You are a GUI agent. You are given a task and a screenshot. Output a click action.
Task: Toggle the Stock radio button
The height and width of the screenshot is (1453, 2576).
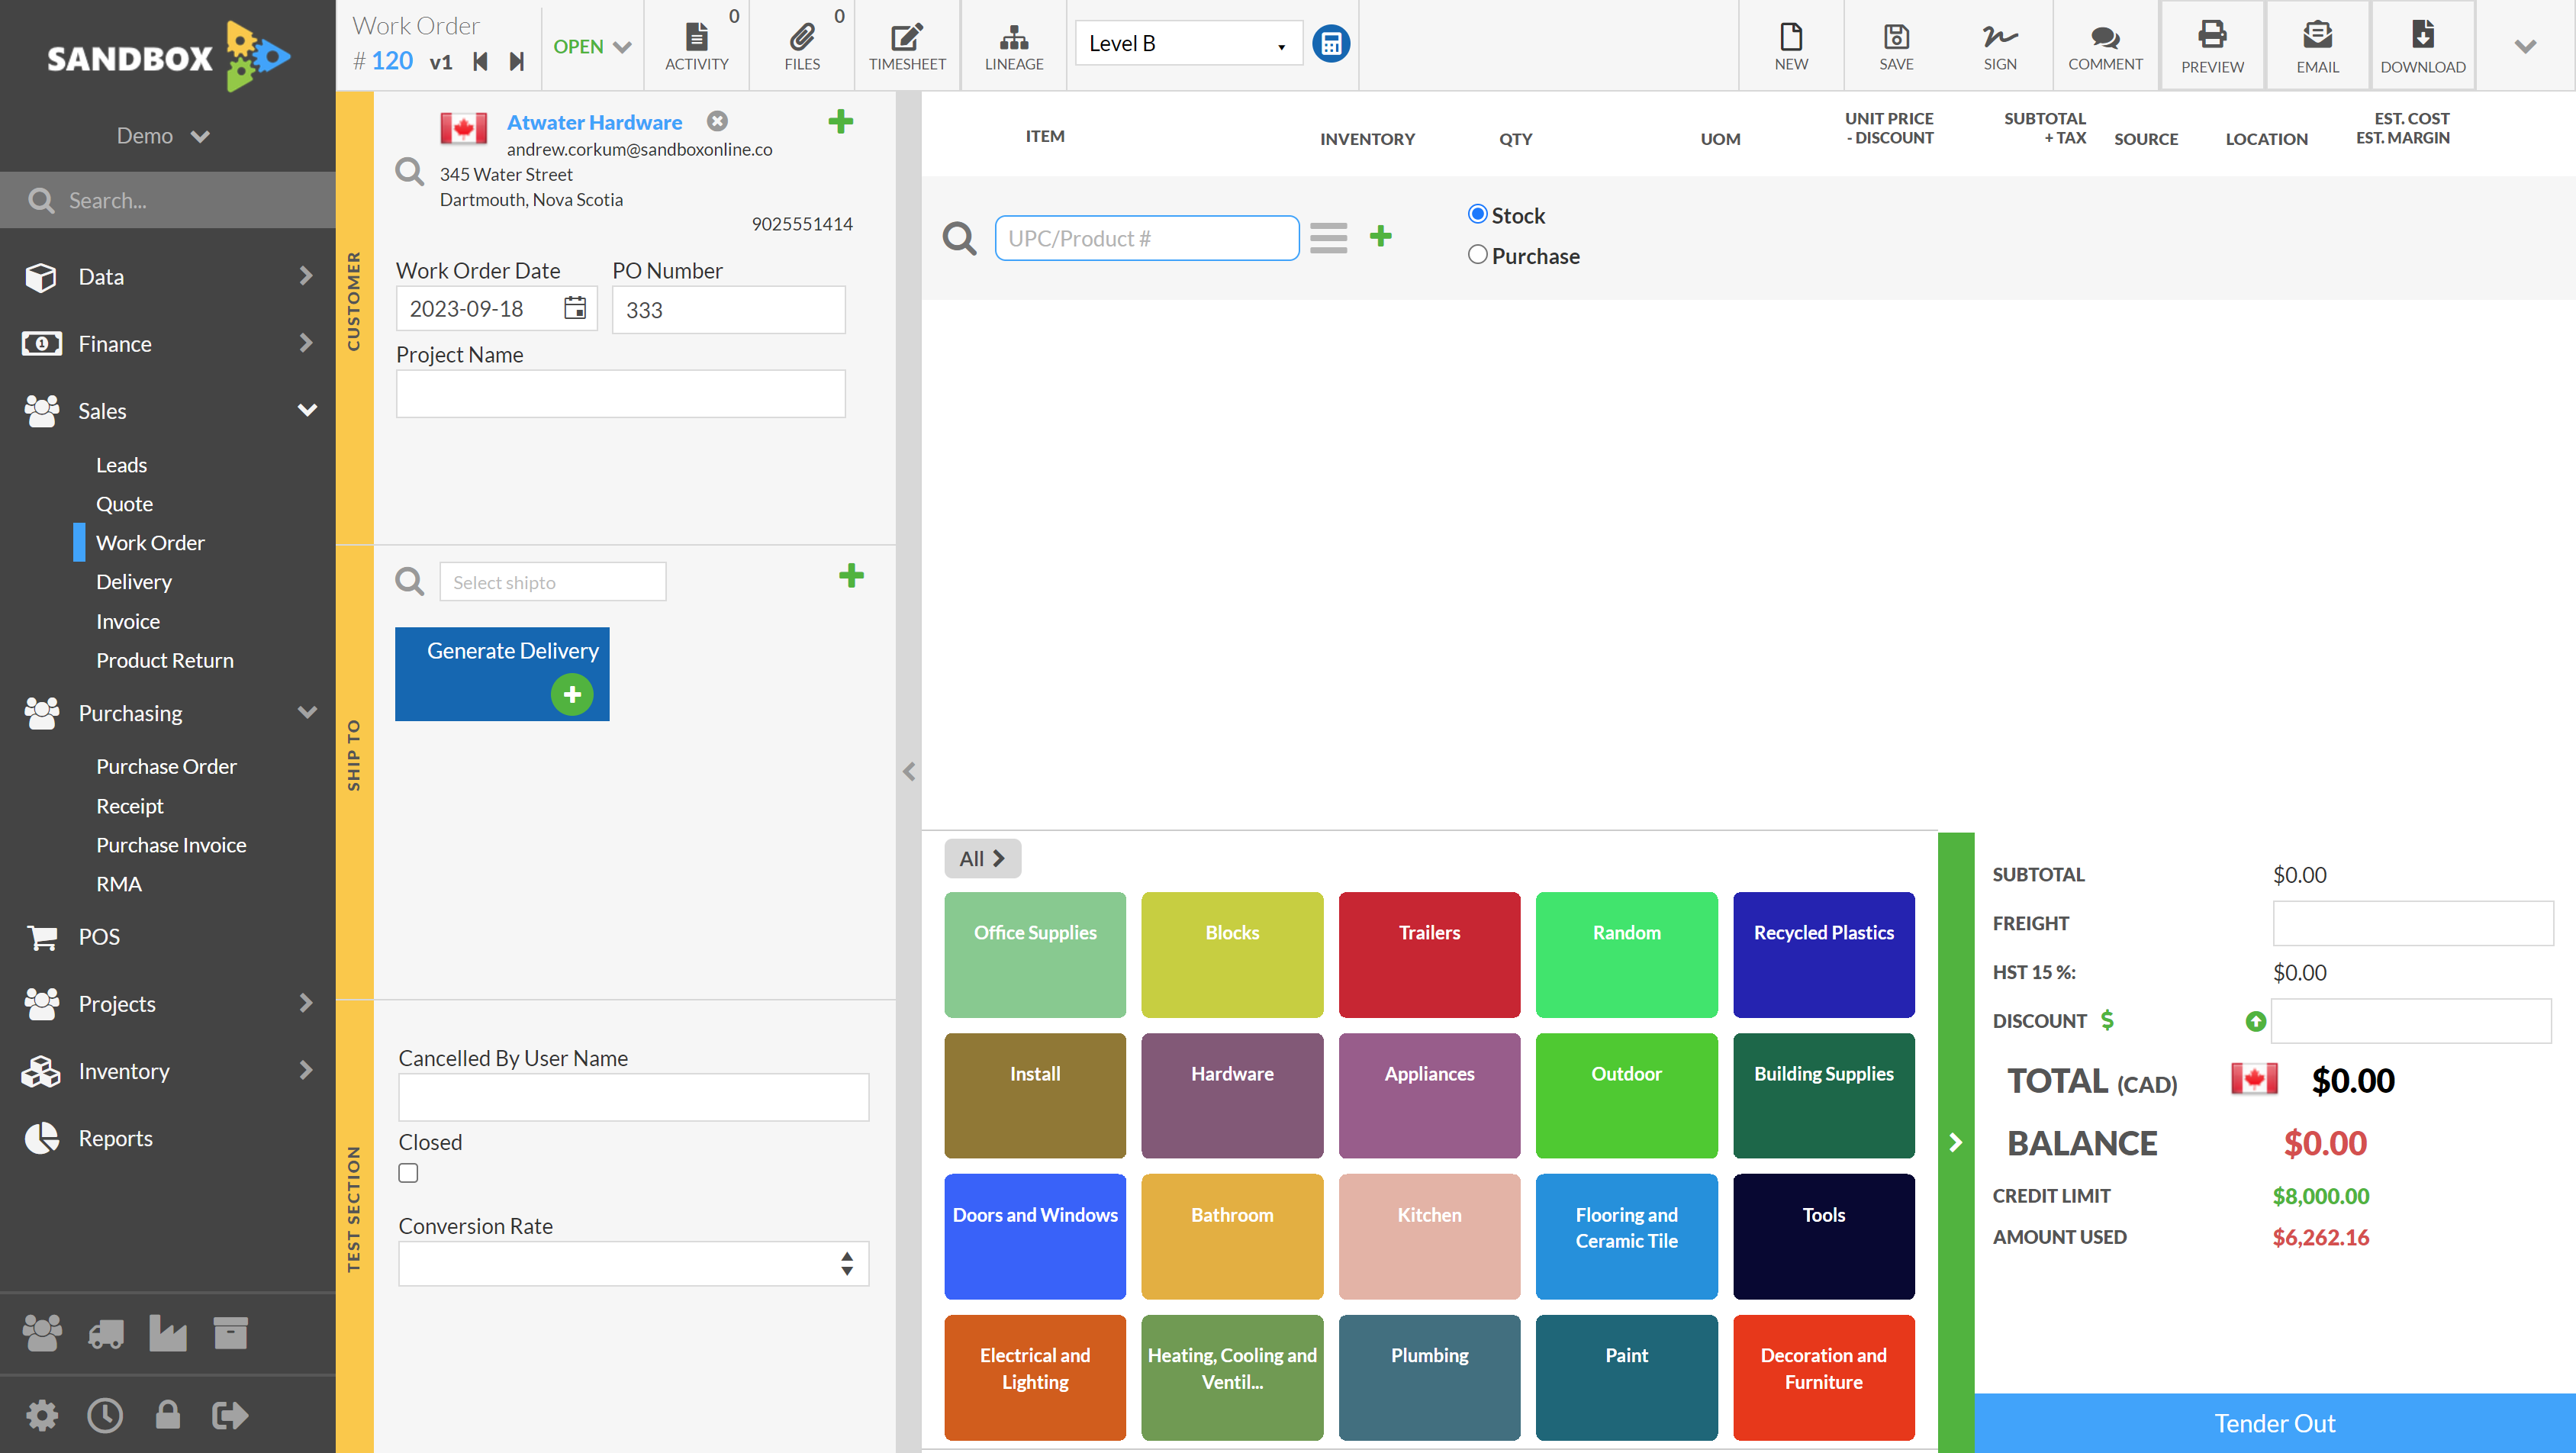pyautogui.click(x=1479, y=214)
